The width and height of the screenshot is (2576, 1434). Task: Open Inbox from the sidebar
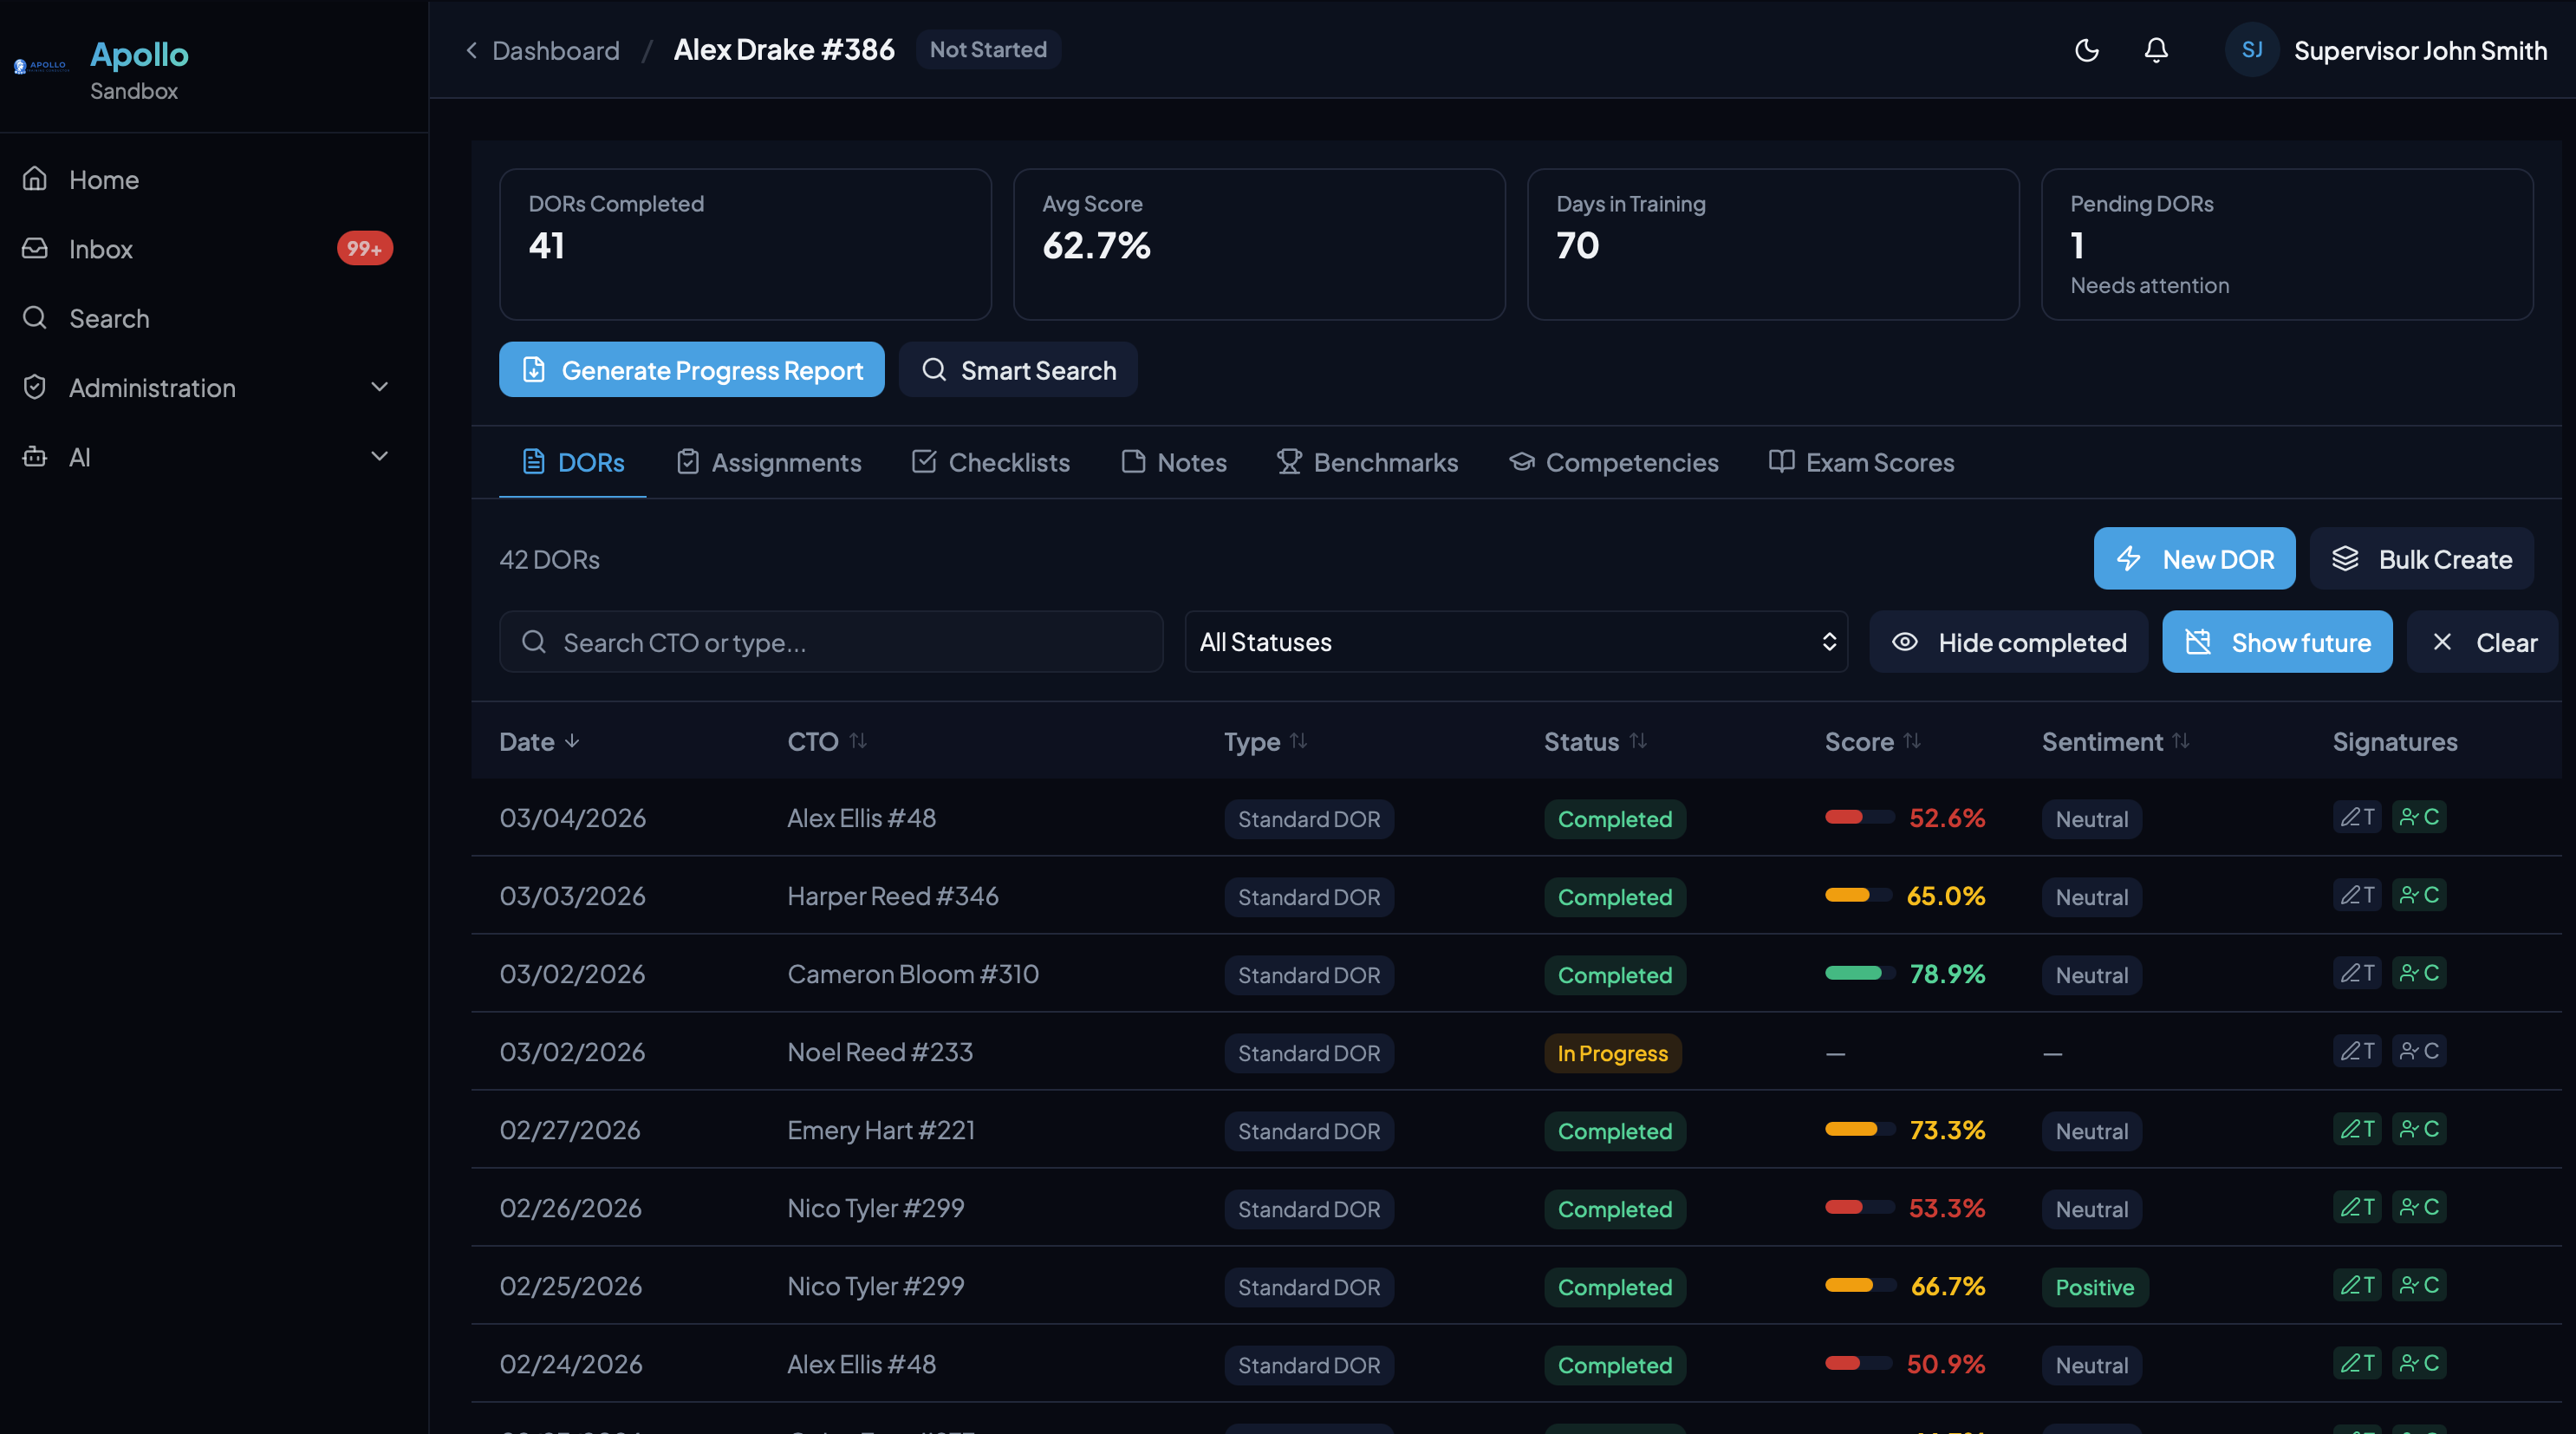pyautogui.click(x=101, y=249)
